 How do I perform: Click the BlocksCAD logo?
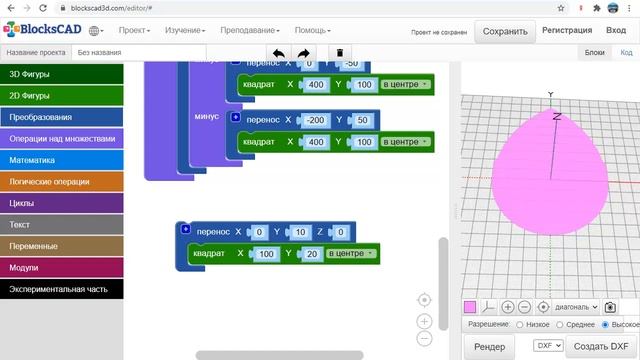pyautogui.click(x=42, y=29)
